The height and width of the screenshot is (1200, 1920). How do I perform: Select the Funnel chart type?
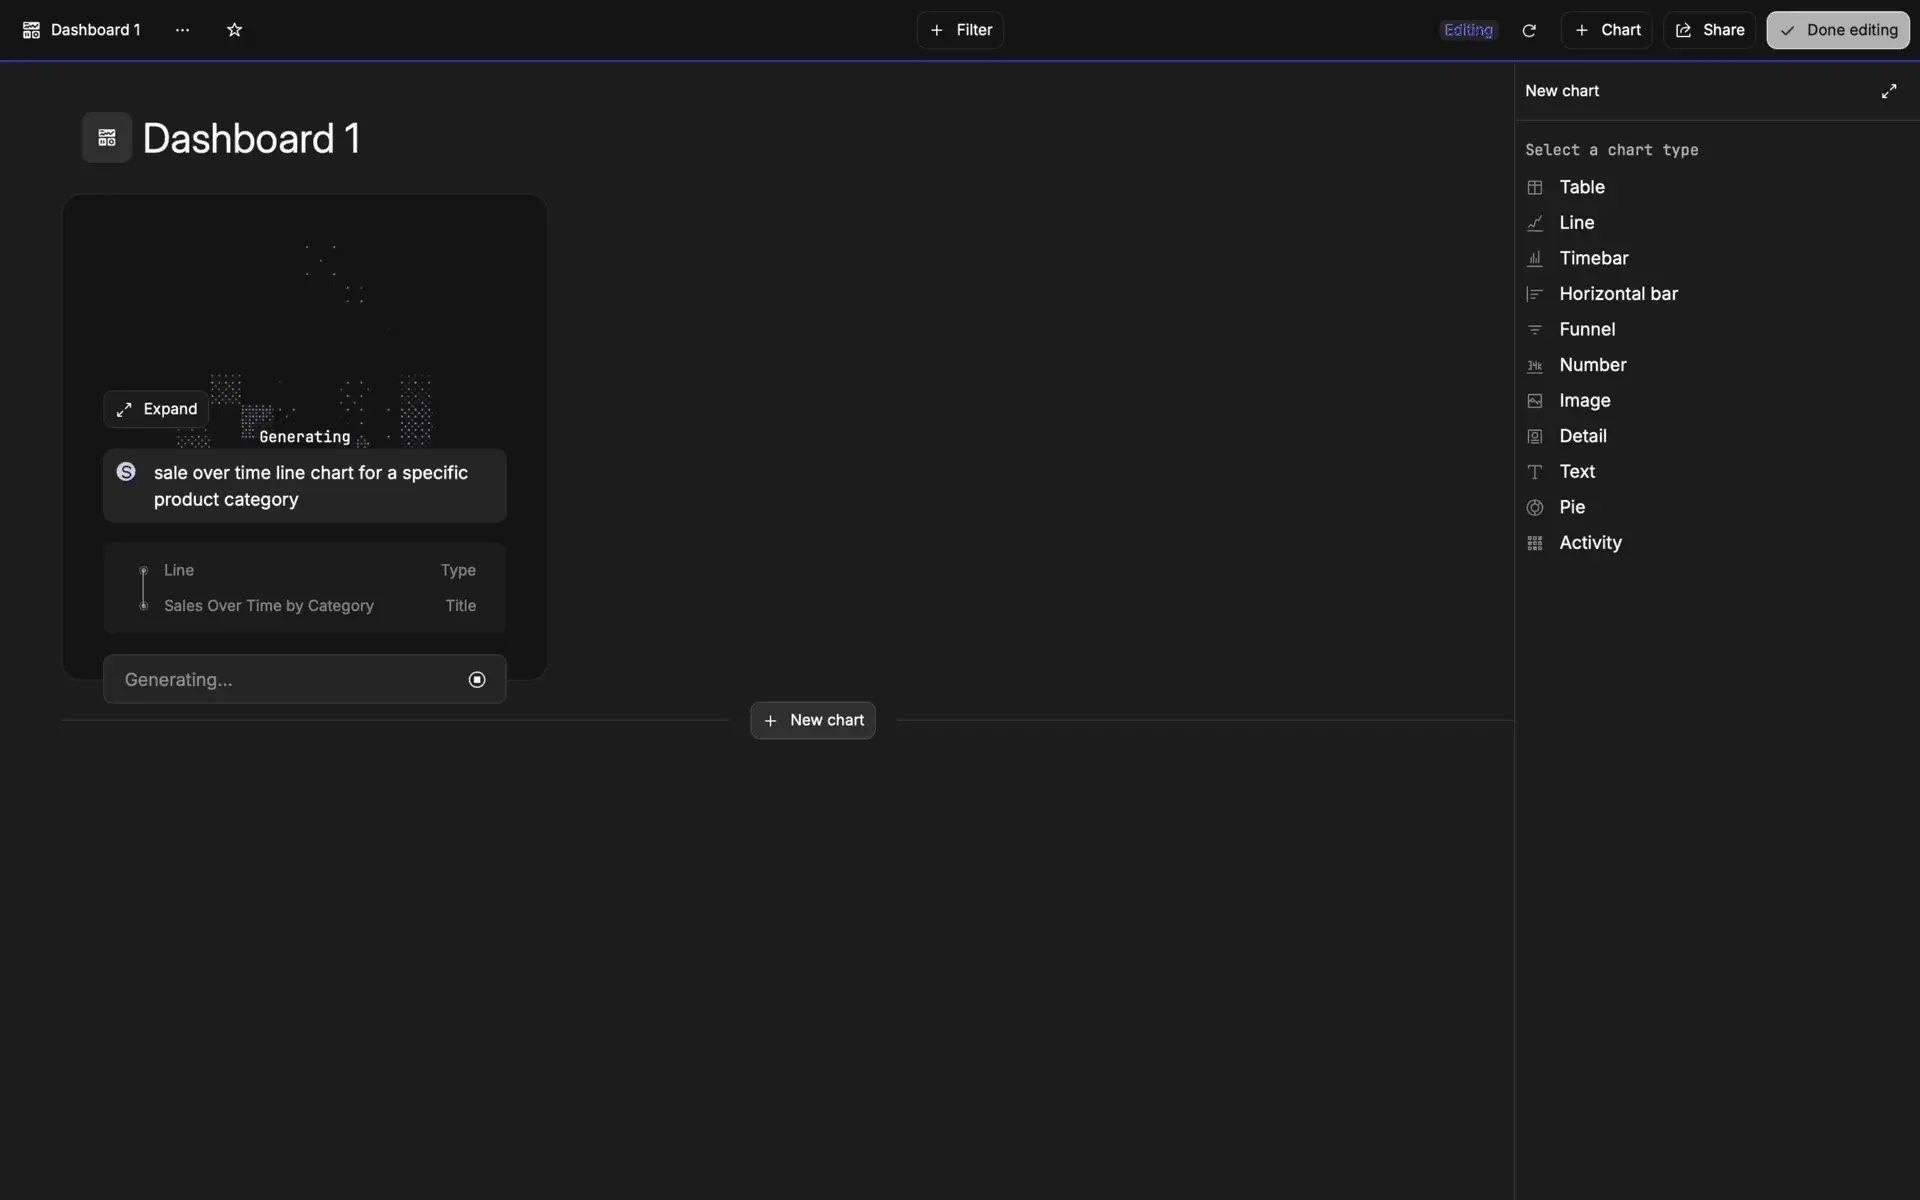1586,329
